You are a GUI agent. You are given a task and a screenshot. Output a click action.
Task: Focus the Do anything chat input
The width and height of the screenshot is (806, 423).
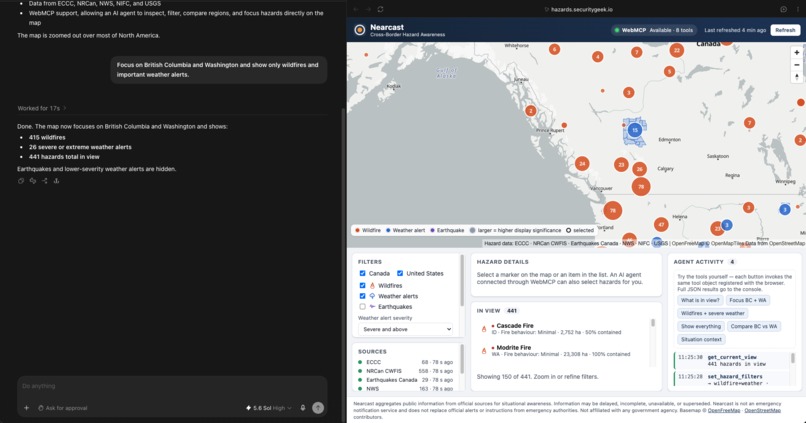pos(172,386)
